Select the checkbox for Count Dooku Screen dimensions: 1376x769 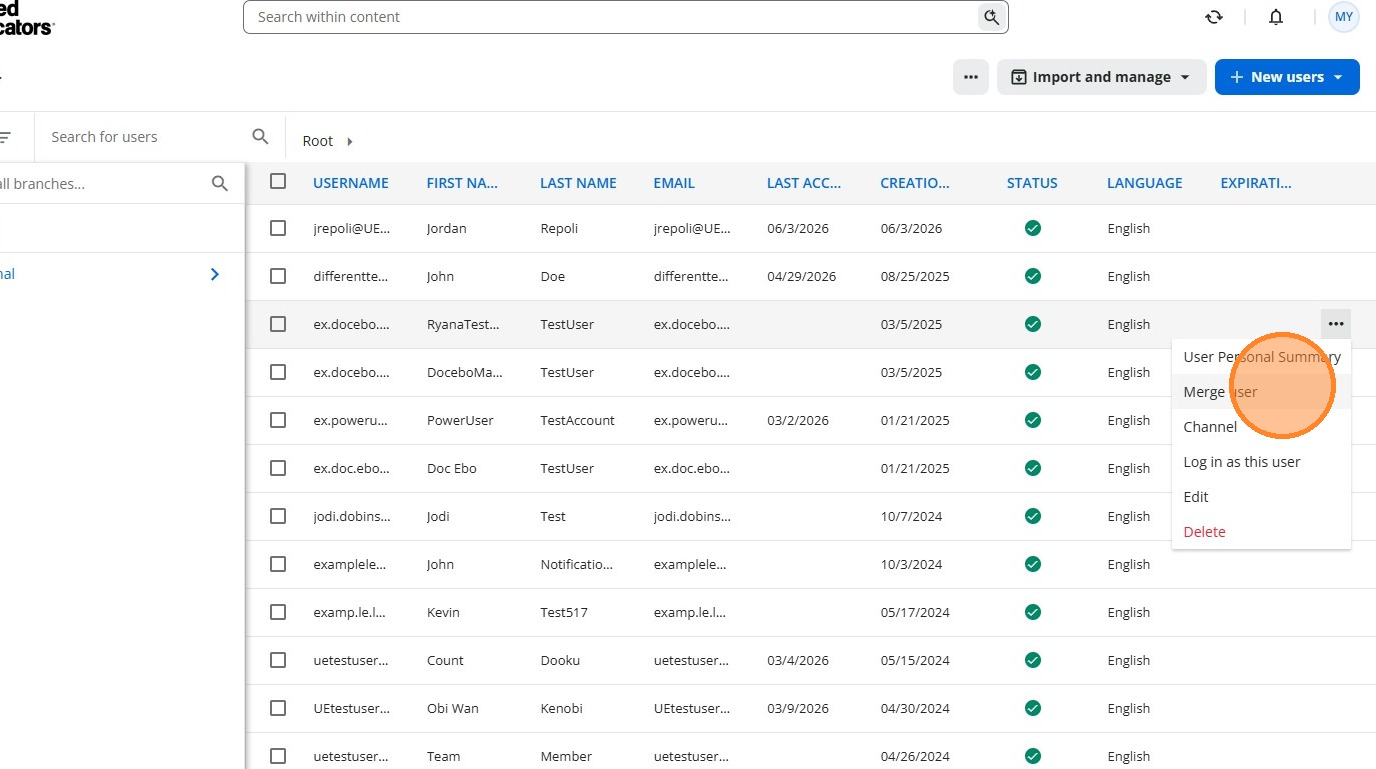pyautogui.click(x=278, y=660)
